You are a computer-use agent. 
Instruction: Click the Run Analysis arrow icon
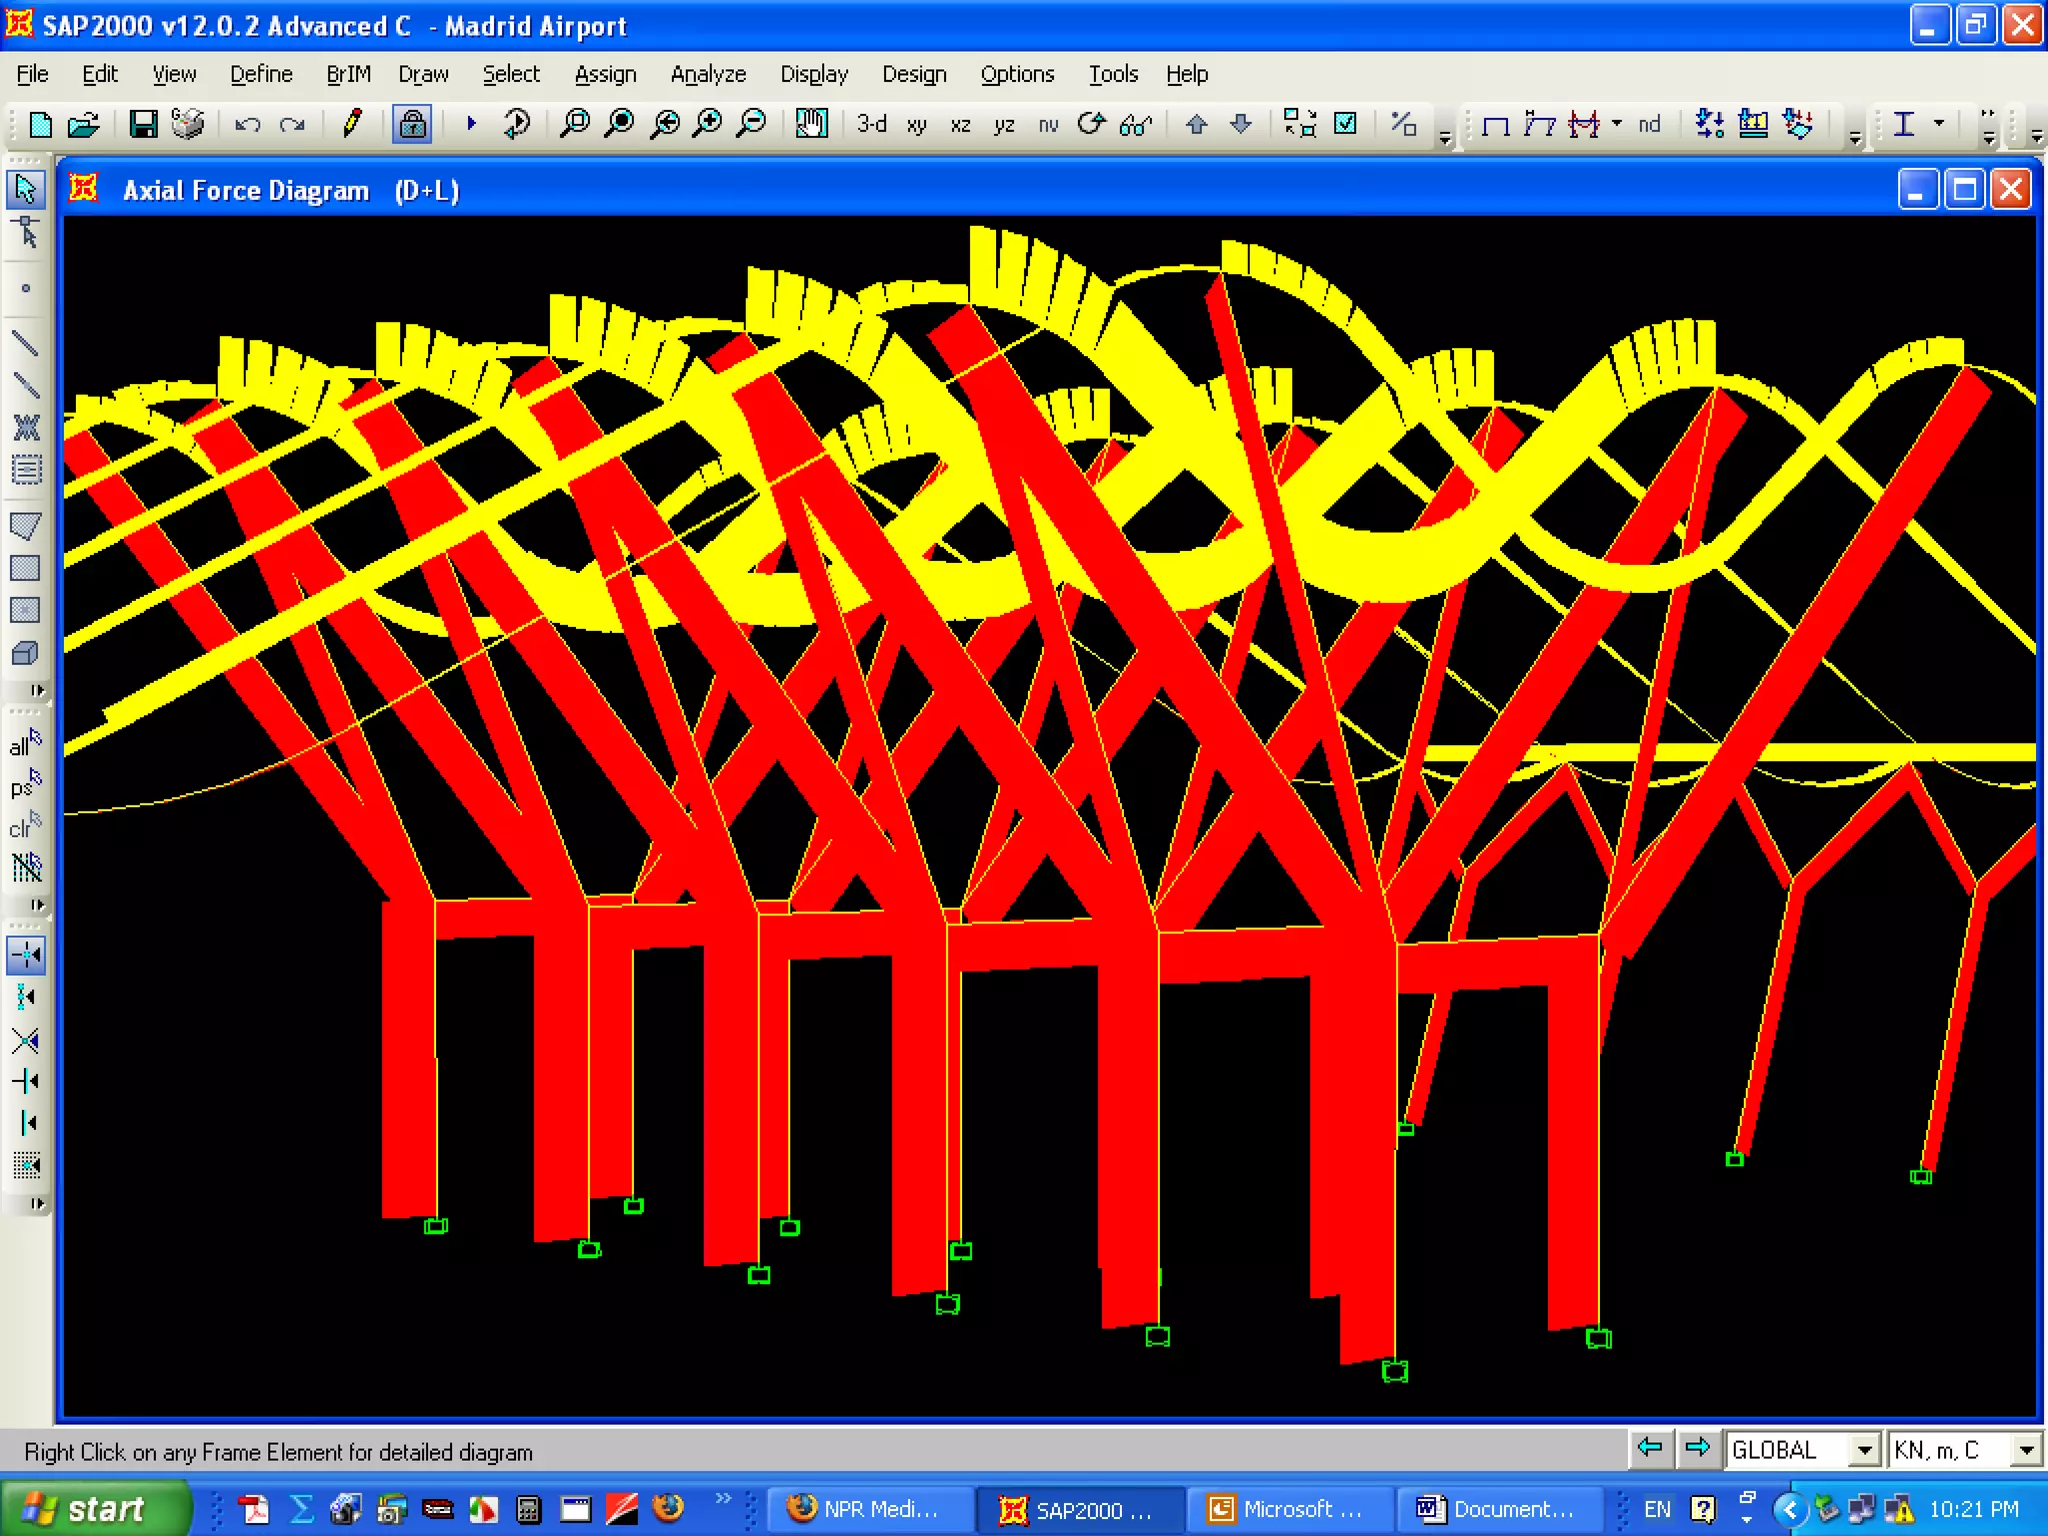[471, 124]
